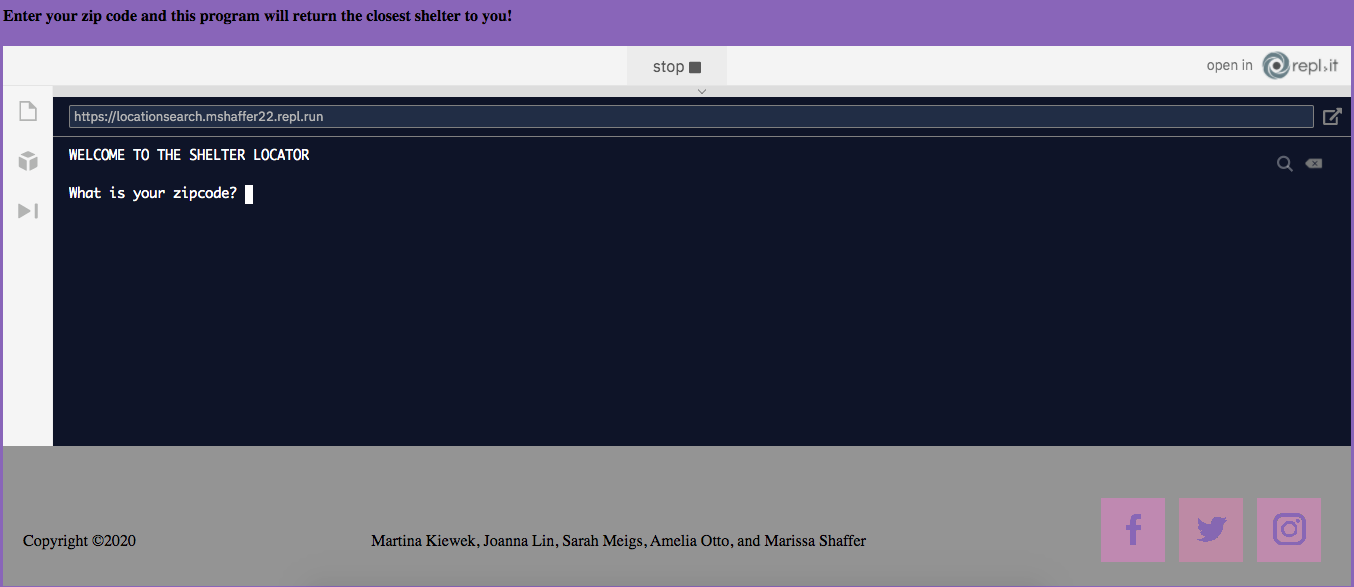Open the Twitter social link
The image size is (1354, 587).
tap(1211, 530)
